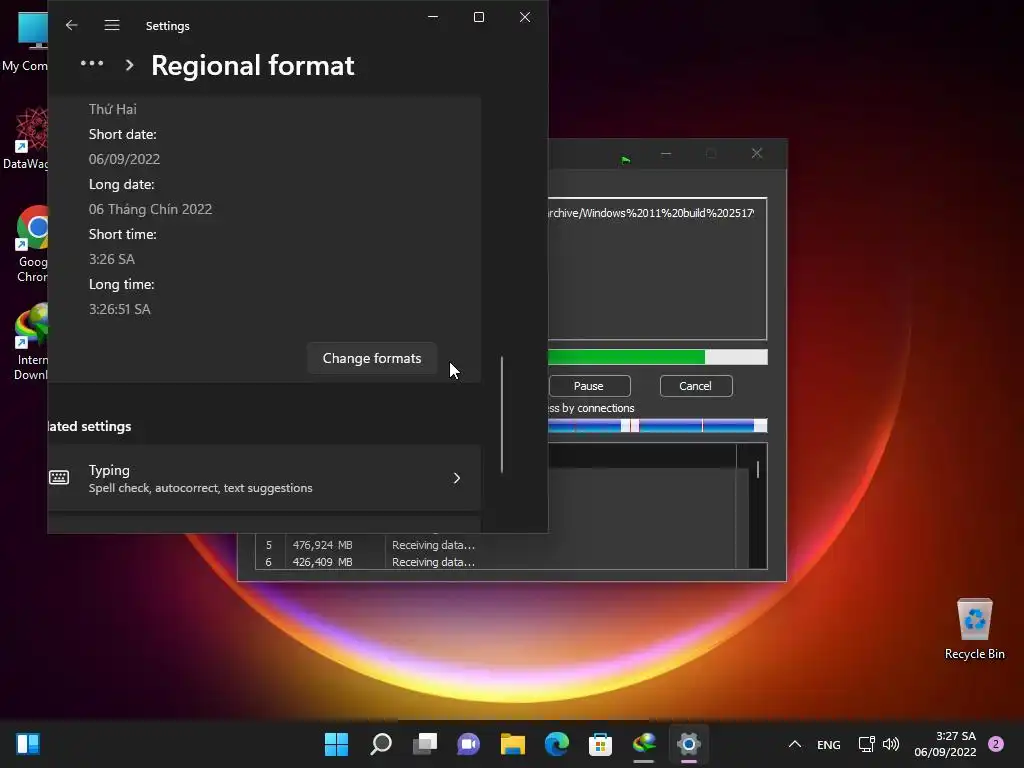Viewport: 1024px width, 768px height.
Task: Open taskbar Search
Action: point(381,744)
